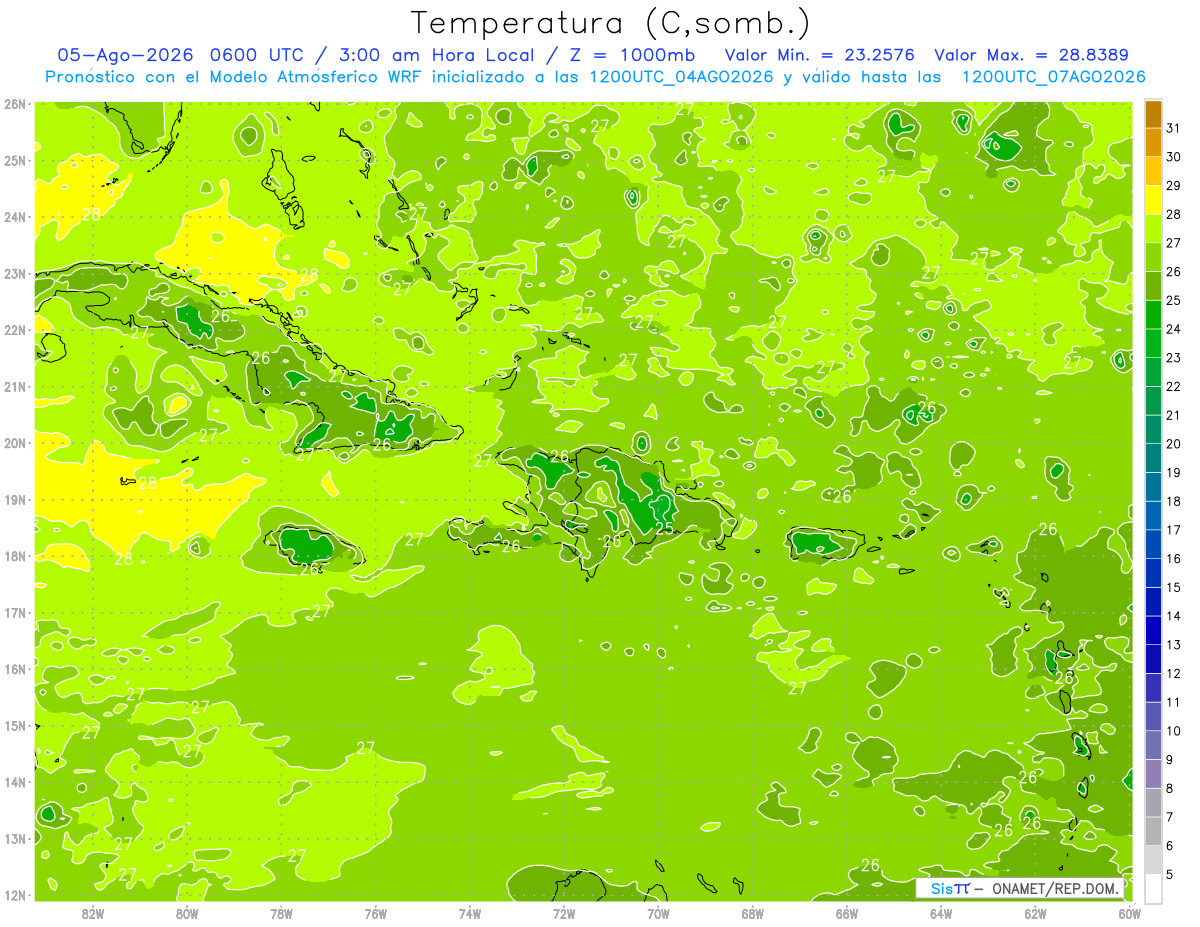Click the color legend label '20'
1200x927 pixels.
coord(1173,444)
